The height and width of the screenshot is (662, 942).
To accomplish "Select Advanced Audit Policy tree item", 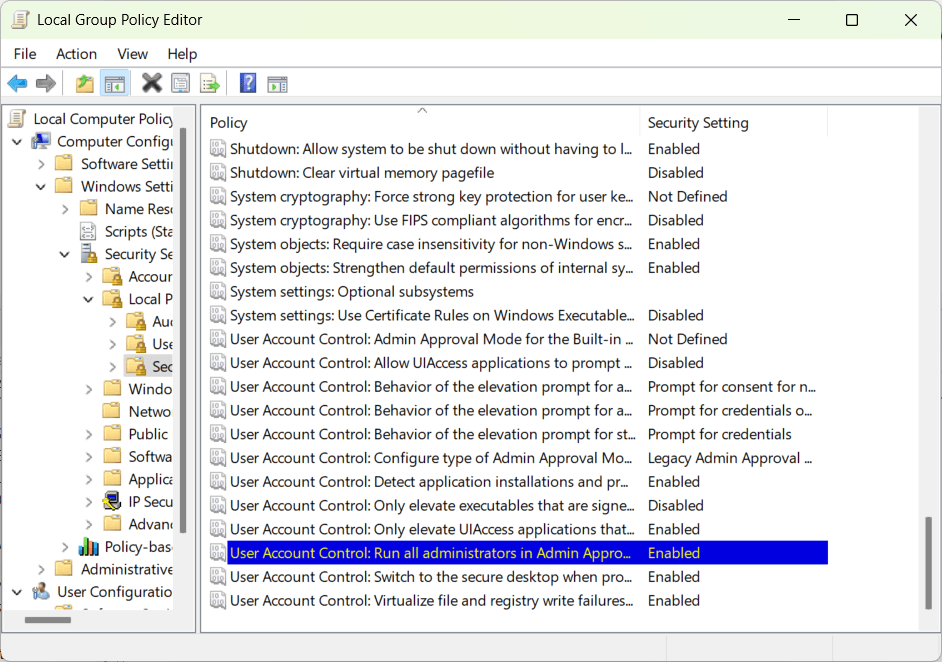I will click(x=138, y=524).
